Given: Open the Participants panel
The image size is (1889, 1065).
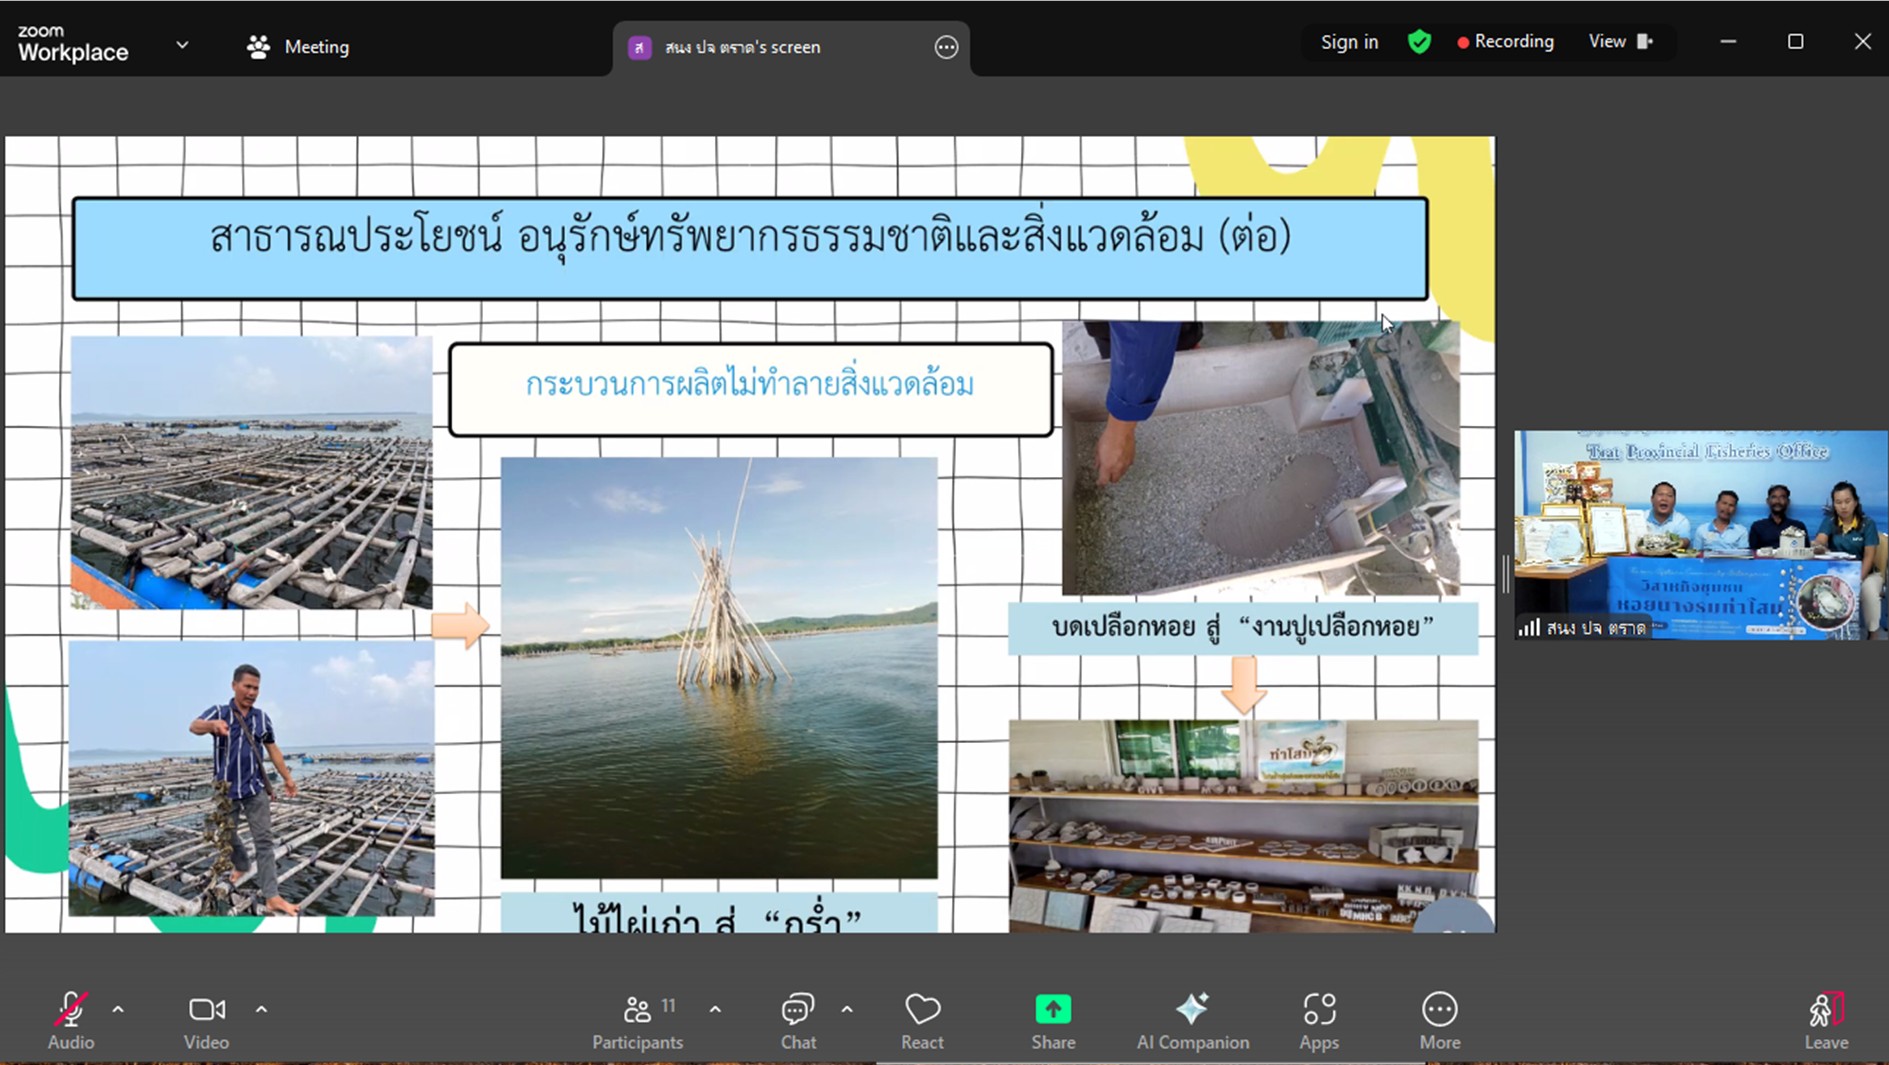Looking at the screenshot, I should [637, 1020].
